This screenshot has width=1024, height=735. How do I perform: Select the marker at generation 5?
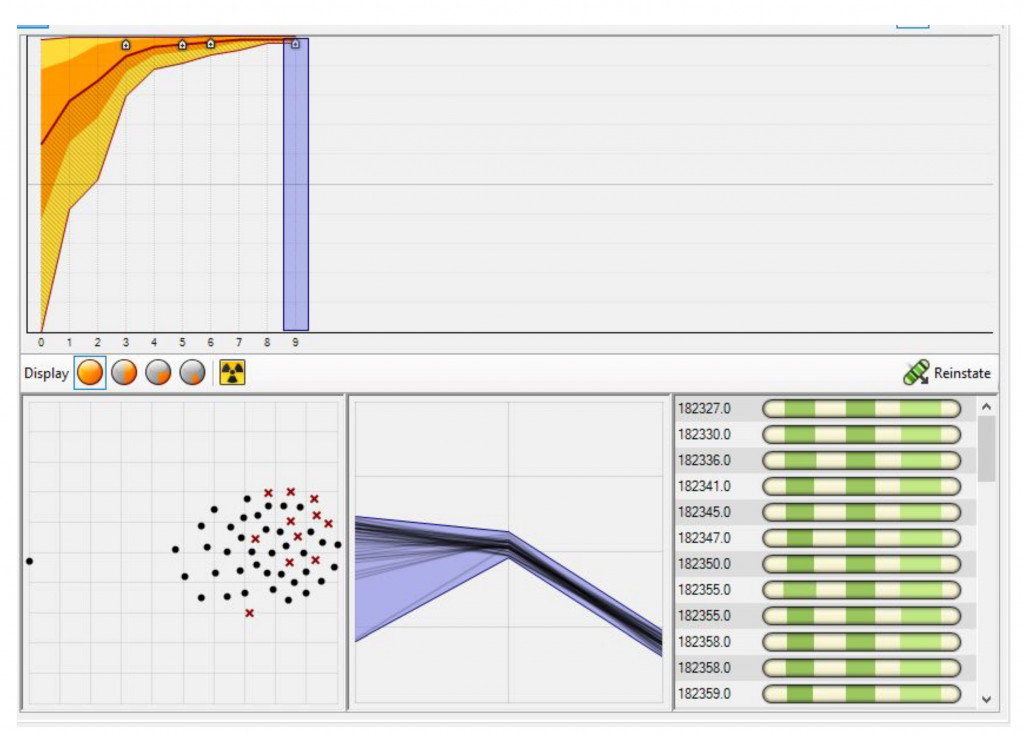tap(182, 45)
